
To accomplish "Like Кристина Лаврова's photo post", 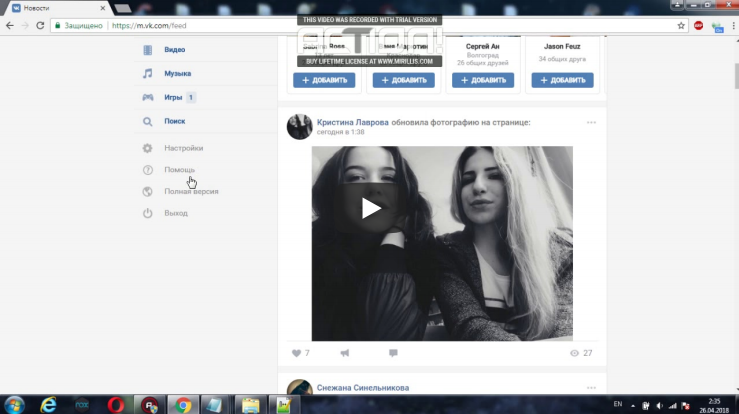I will (296, 353).
